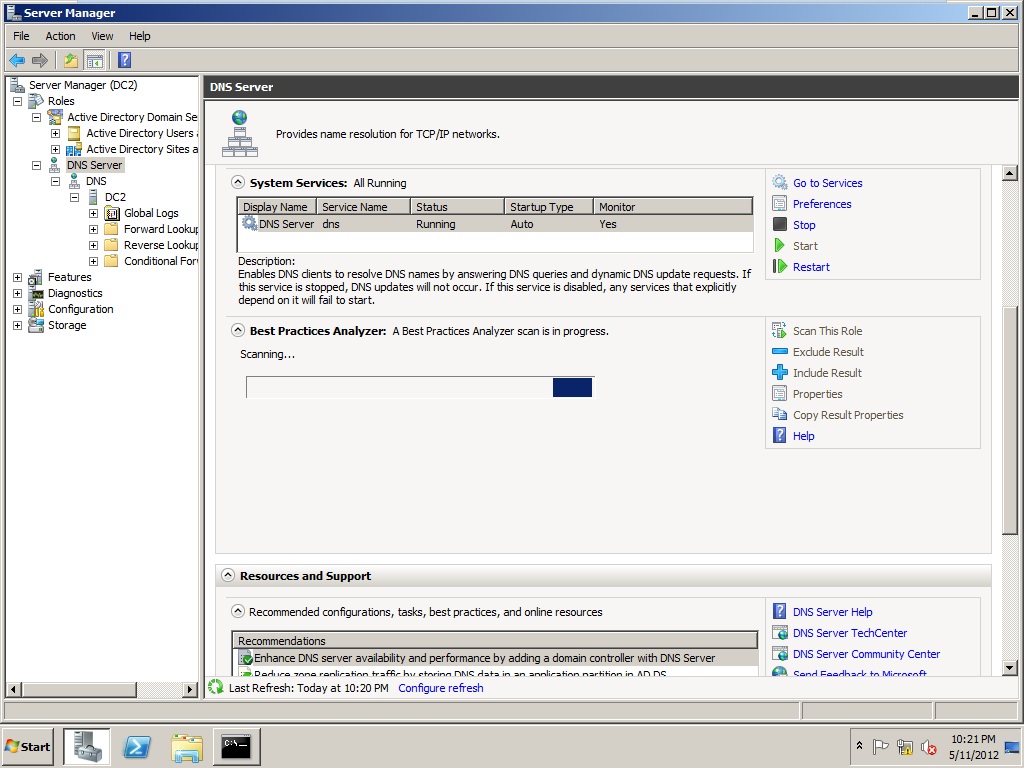The height and width of the screenshot is (768, 1024).
Task: Collapse the Best Practices Analyzer section
Action: tap(238, 330)
